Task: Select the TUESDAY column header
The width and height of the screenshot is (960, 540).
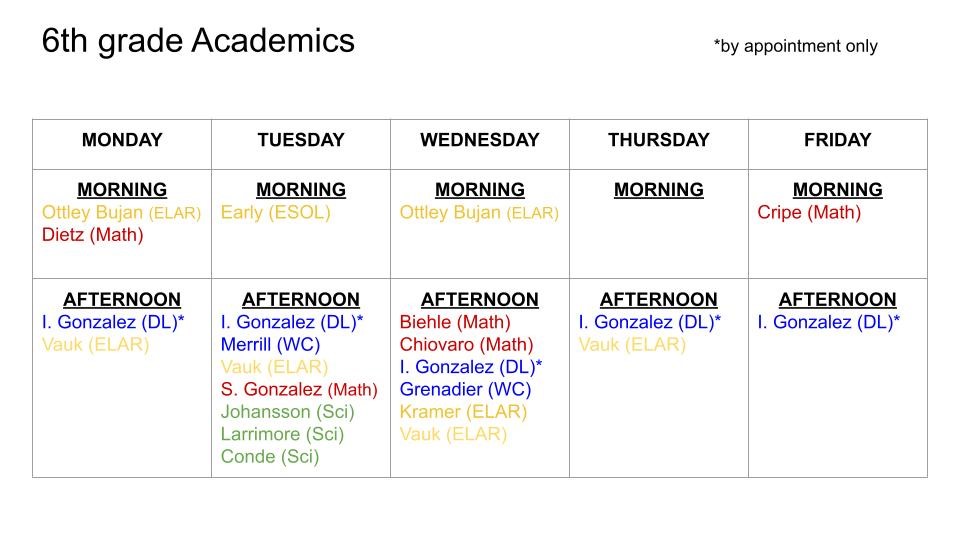Action: [300, 140]
